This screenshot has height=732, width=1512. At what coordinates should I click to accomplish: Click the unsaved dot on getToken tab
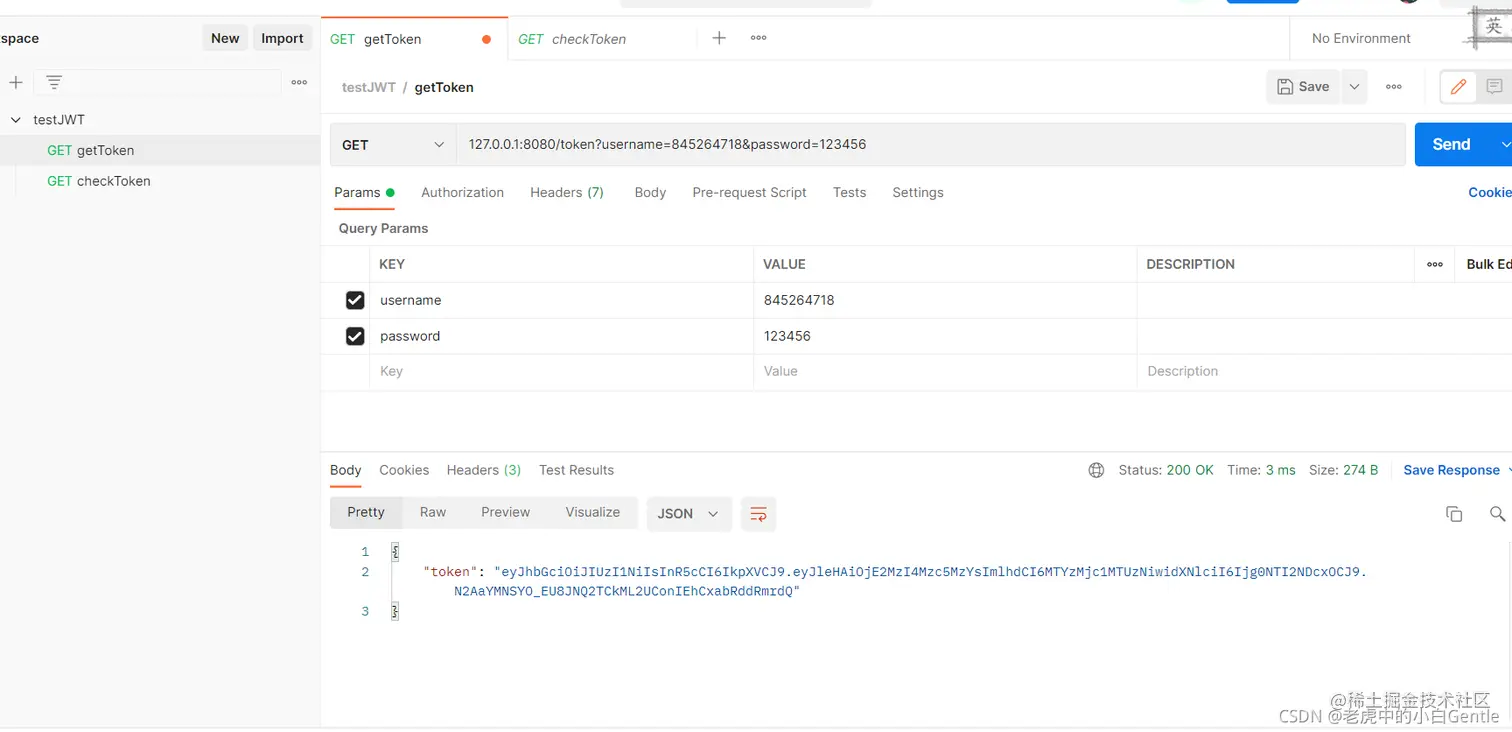[486, 40]
